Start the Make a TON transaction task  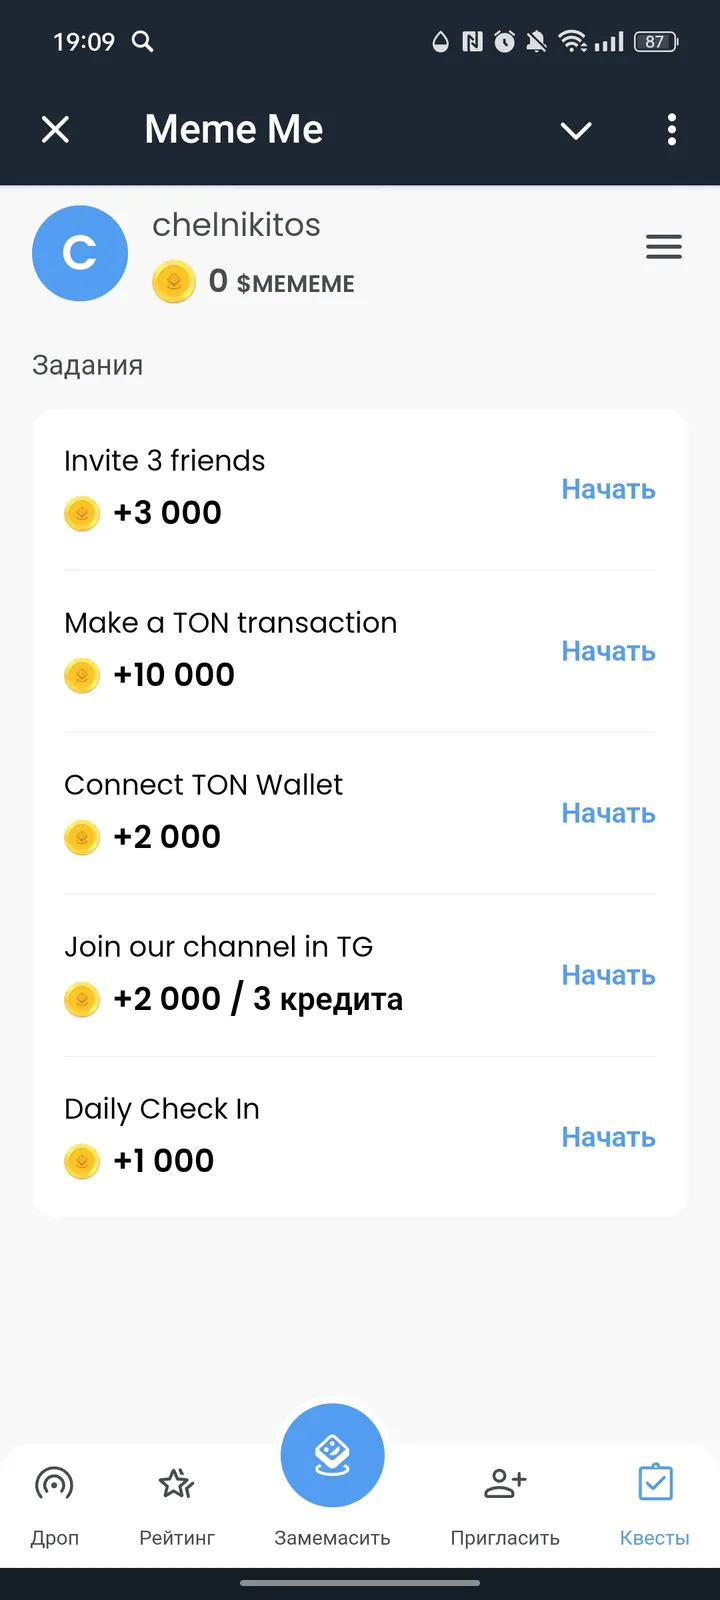point(608,651)
